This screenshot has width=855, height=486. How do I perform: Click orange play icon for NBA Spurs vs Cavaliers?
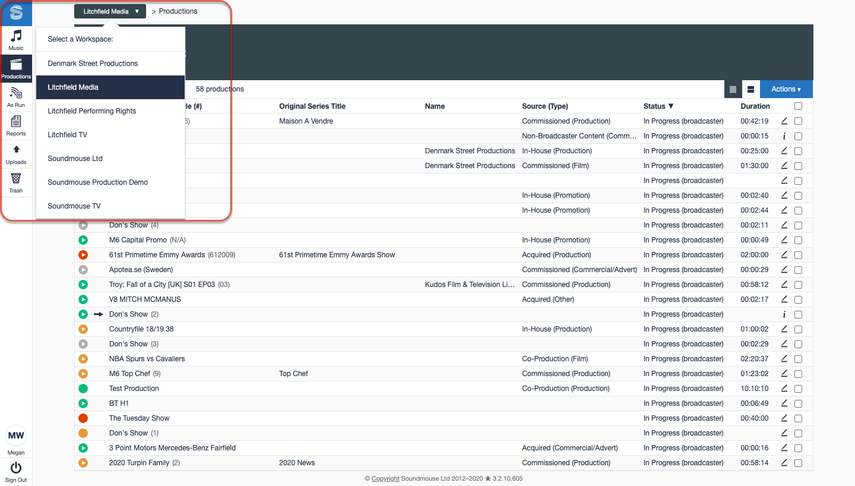click(83, 359)
